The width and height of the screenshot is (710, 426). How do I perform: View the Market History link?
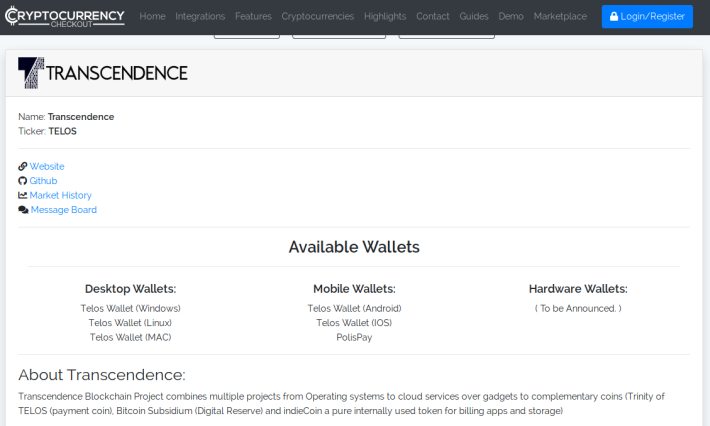pyautogui.click(x=61, y=195)
